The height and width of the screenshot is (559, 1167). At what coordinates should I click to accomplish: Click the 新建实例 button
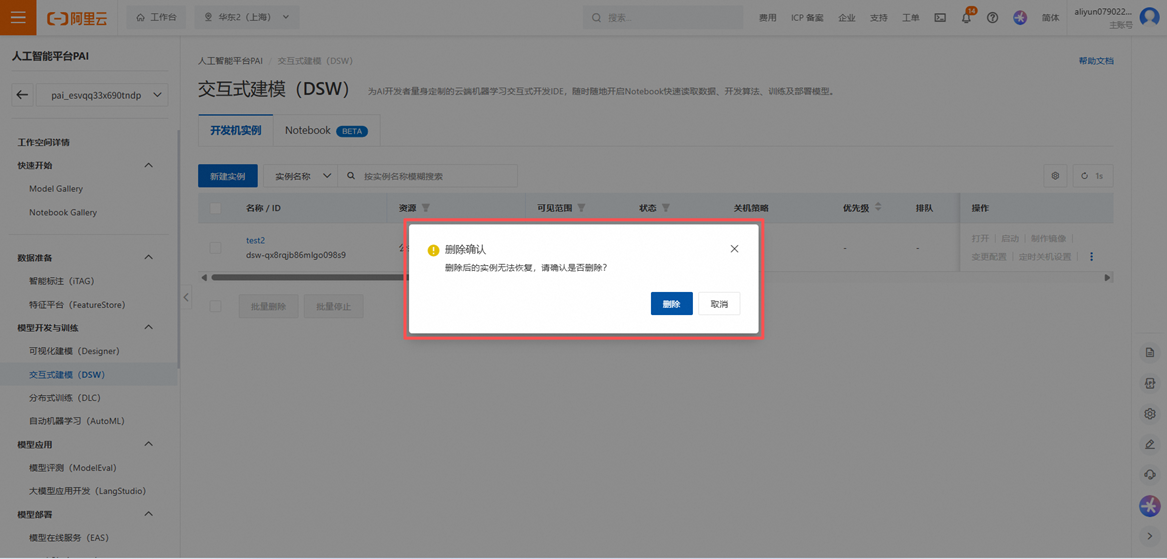coord(228,176)
